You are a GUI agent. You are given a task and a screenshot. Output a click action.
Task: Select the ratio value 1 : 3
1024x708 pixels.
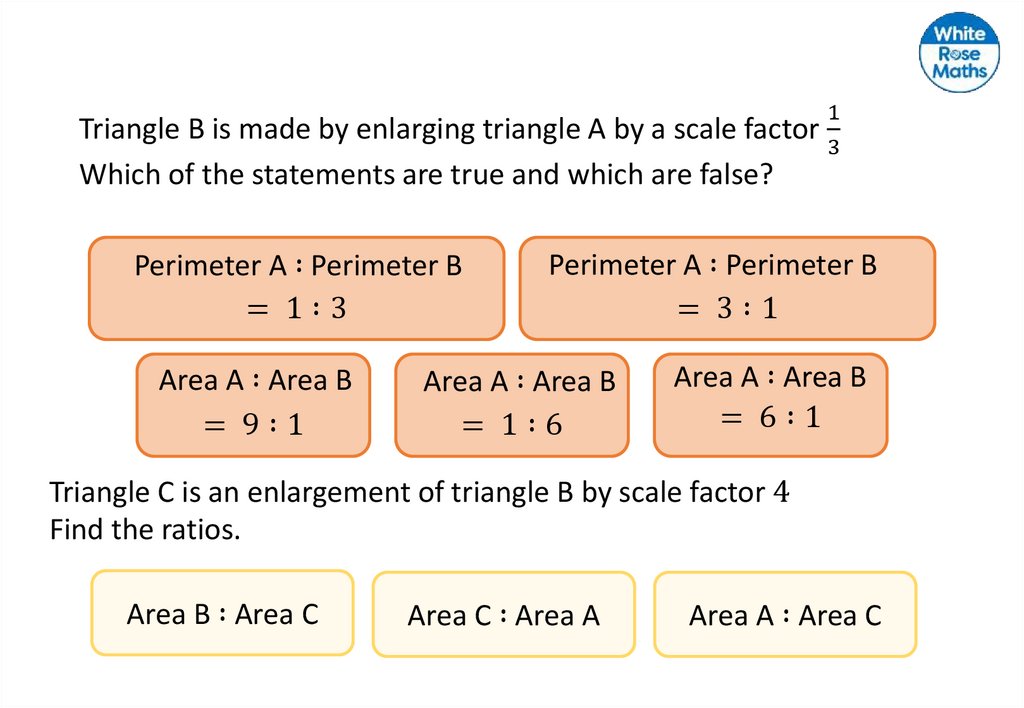296,309
